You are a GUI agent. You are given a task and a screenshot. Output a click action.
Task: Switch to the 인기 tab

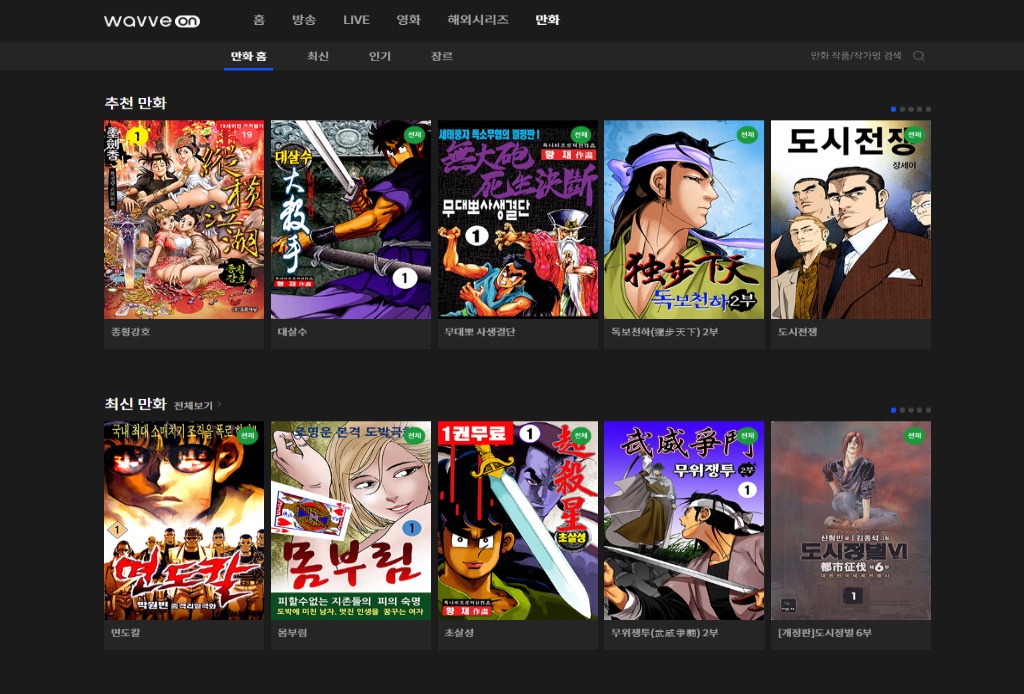point(380,56)
